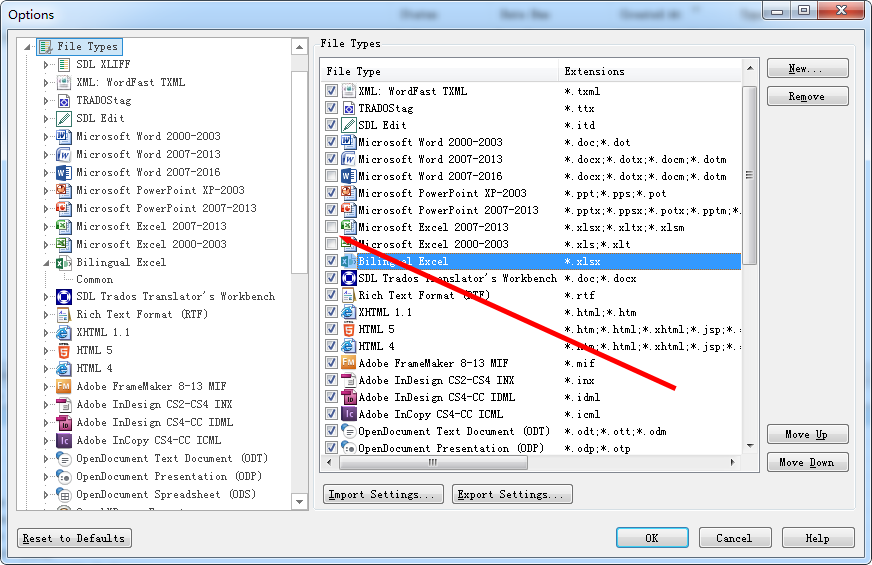Enable Microsoft Excel 2007-2013 checkbox

pos(331,227)
